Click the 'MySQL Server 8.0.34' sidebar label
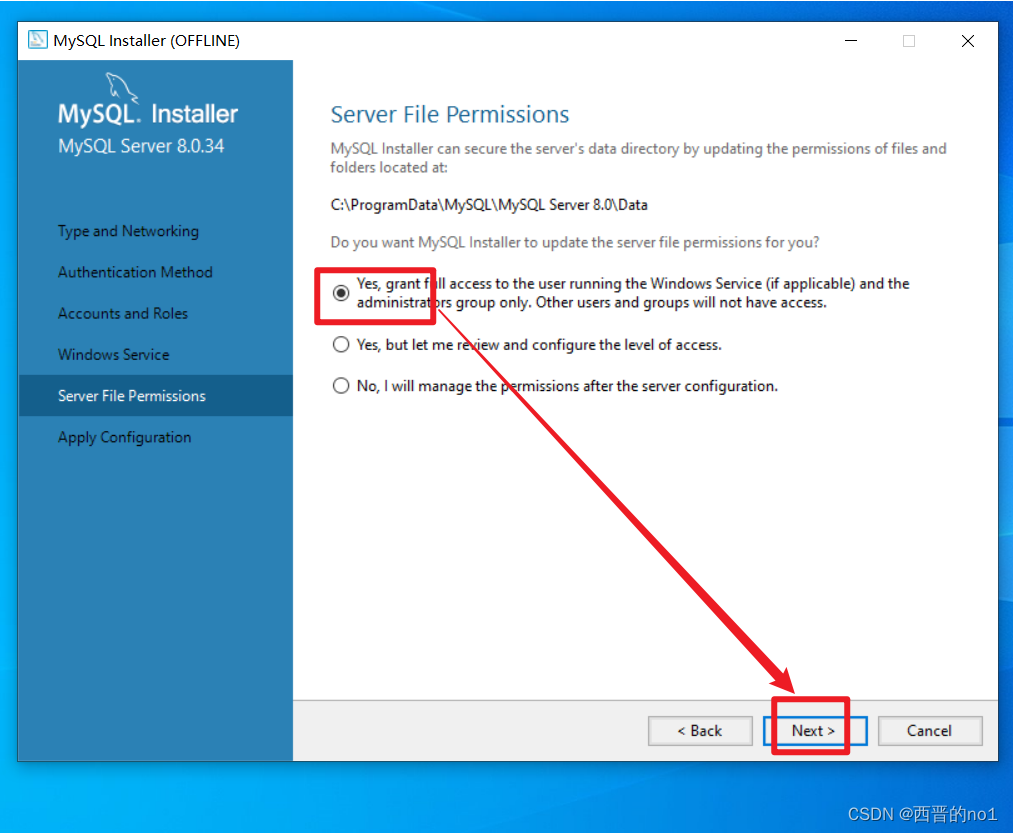1013x833 pixels. coord(141,146)
